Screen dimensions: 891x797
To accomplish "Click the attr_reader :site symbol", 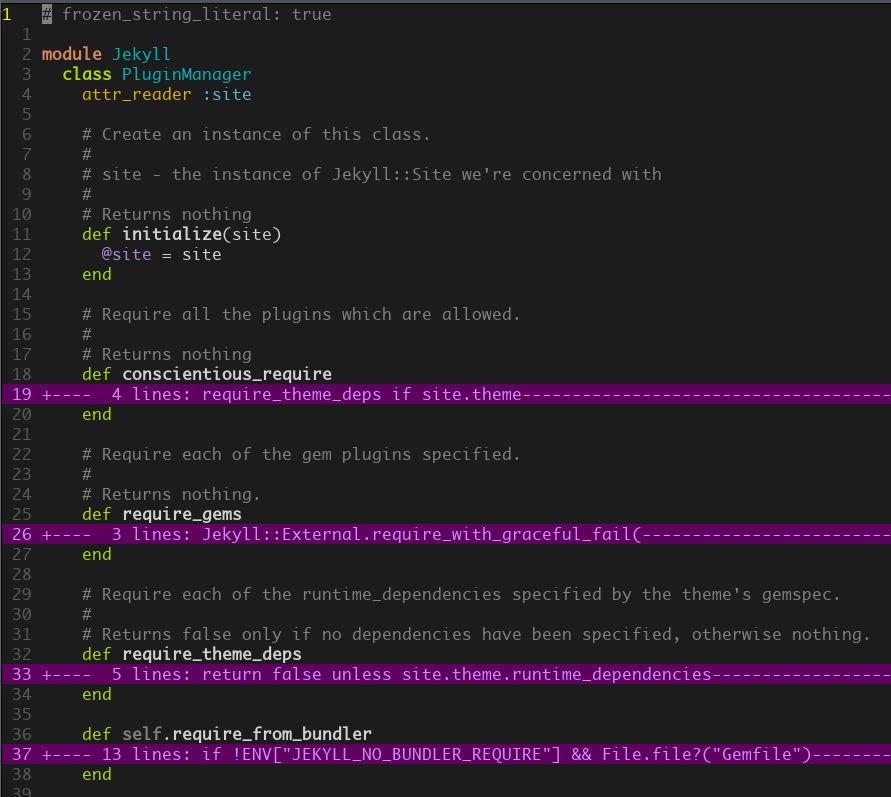I will pos(227,94).
